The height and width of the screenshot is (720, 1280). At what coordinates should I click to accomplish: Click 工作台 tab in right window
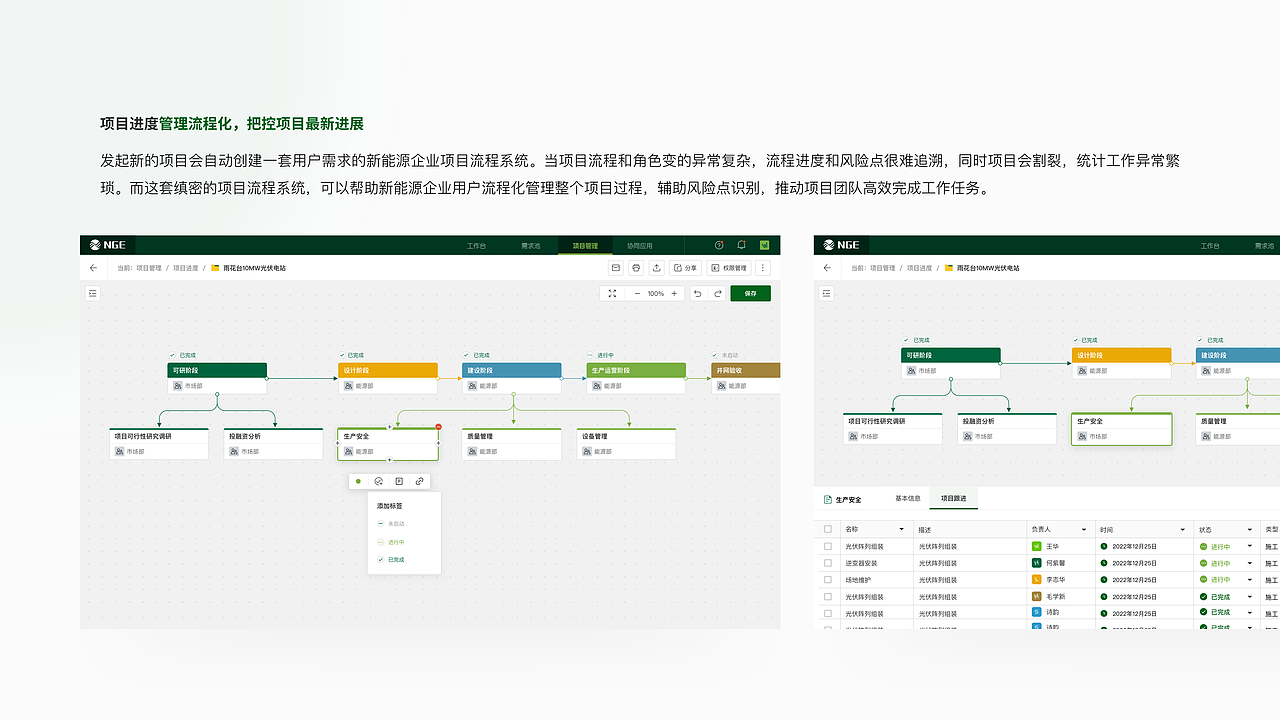tap(1210, 245)
